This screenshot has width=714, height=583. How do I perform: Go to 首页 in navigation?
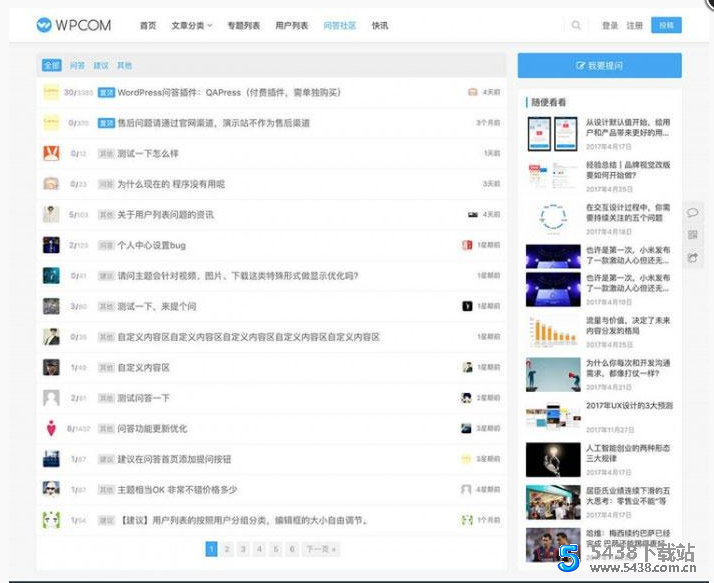coord(148,26)
